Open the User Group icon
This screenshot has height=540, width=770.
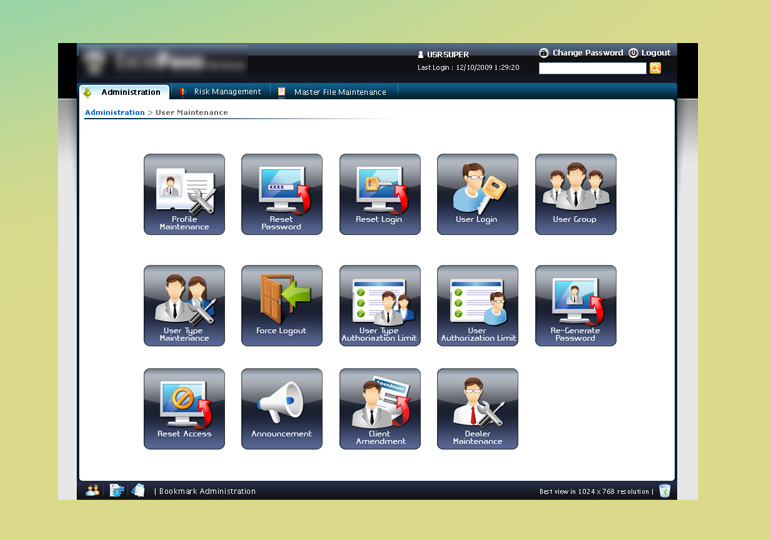(575, 194)
